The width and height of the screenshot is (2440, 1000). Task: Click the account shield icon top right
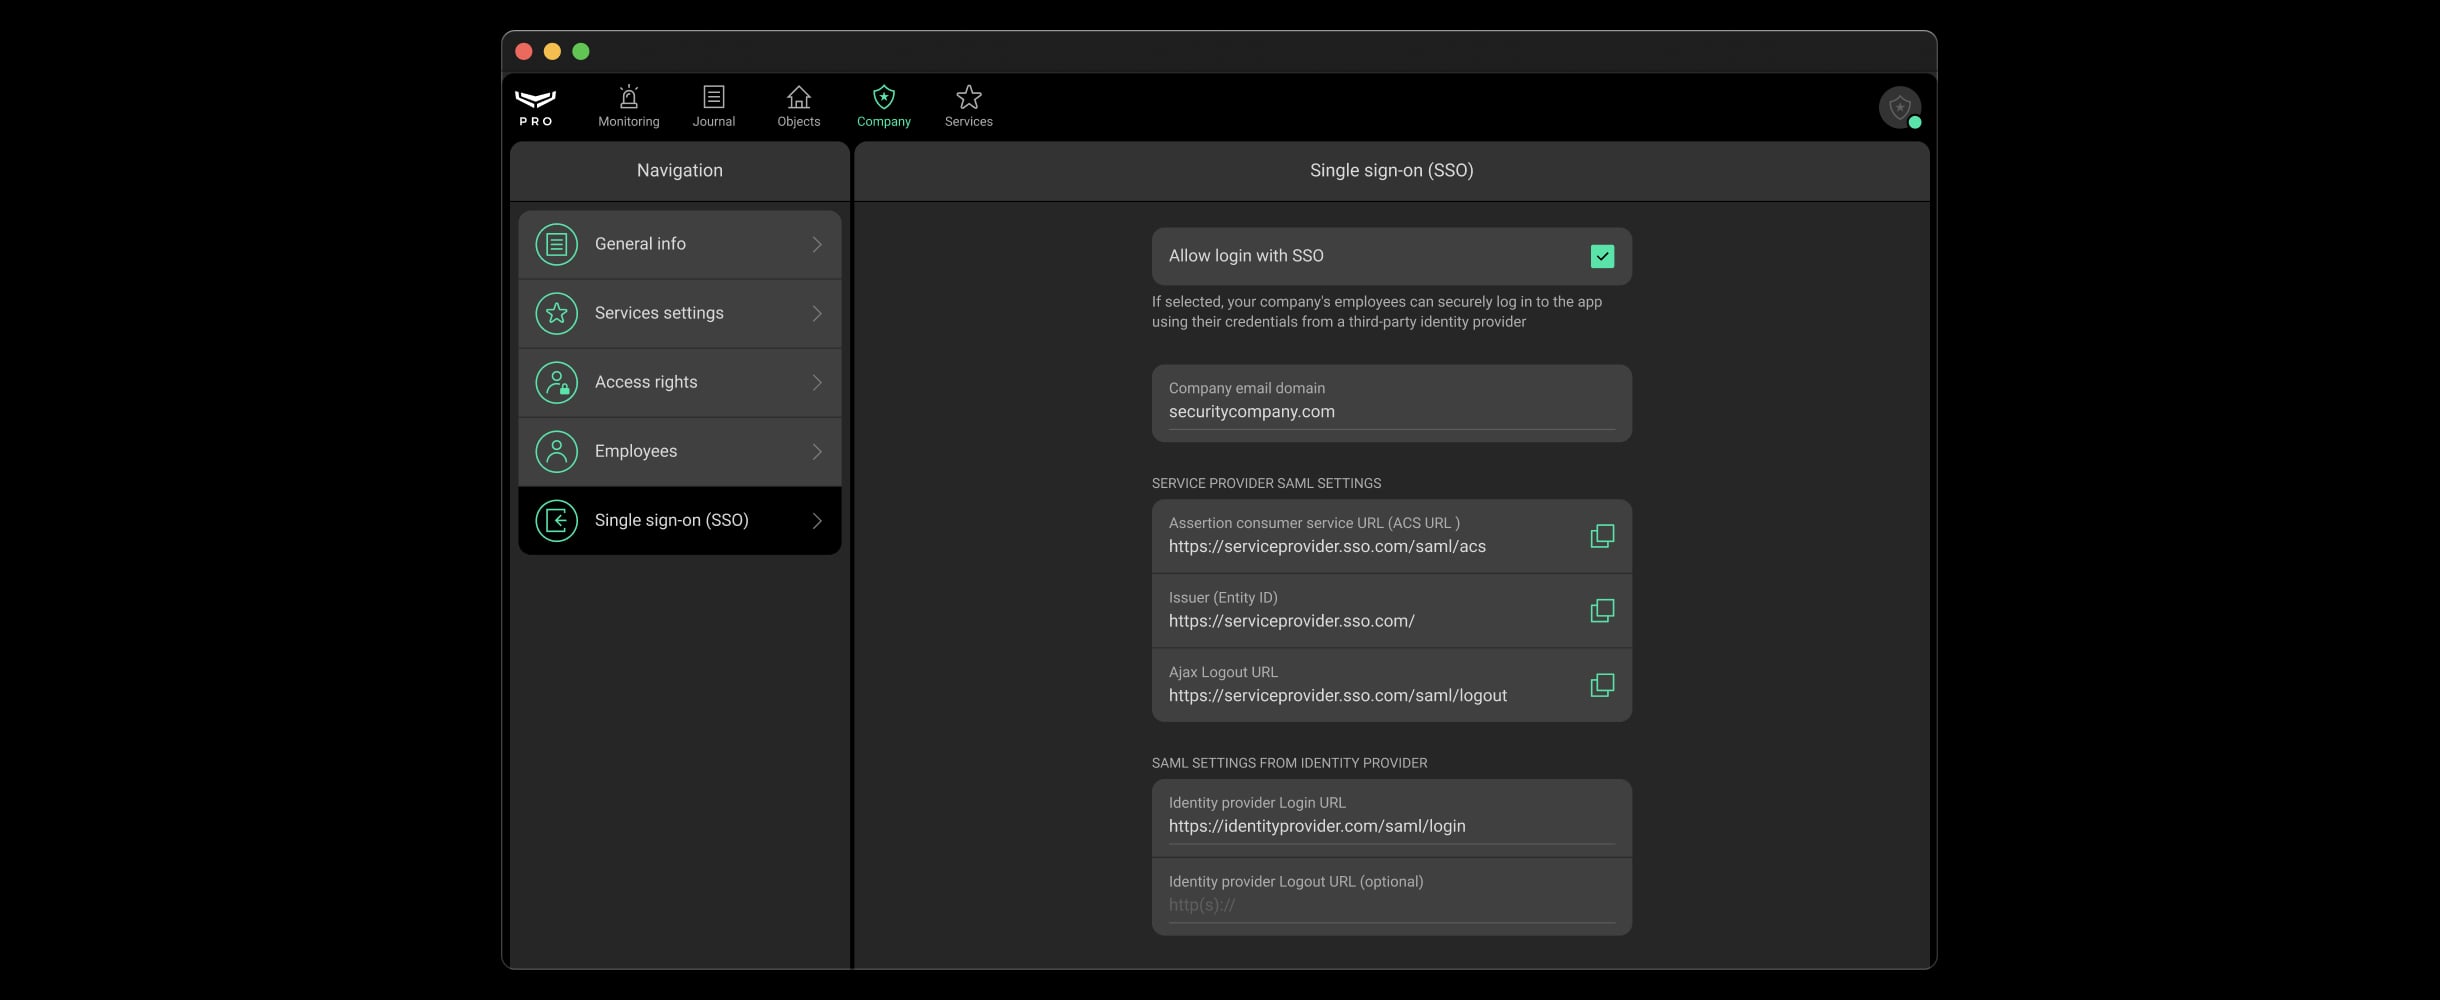click(1899, 106)
